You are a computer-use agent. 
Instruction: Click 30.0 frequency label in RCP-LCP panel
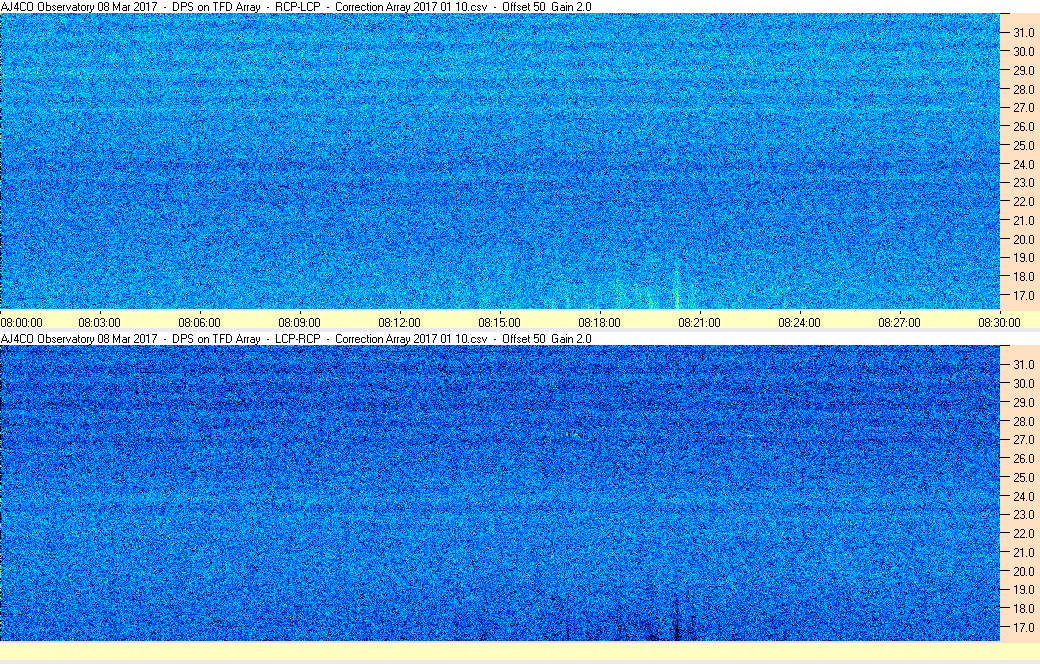[x=1023, y=52]
